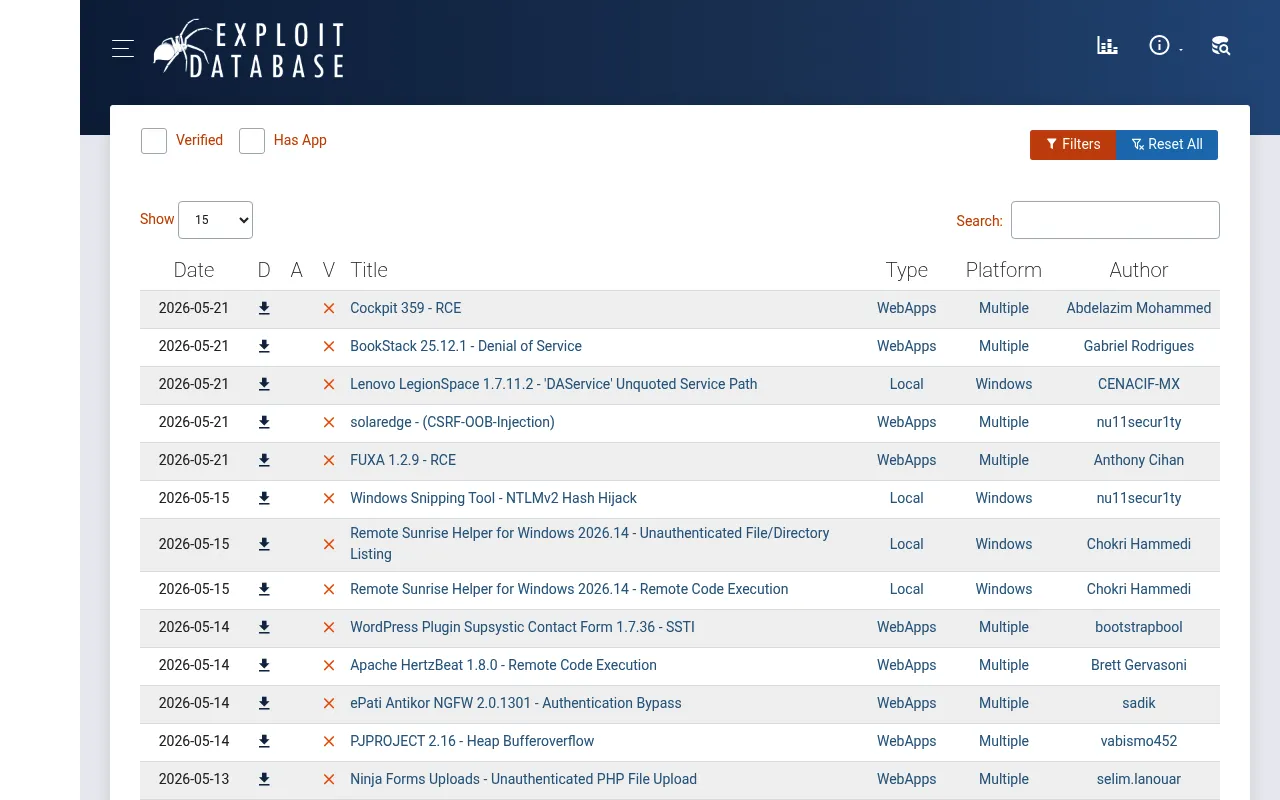Open solaredge - (CSRF-OOB-Injection) entry
Image resolution: width=1280 pixels, height=800 pixels.
click(452, 422)
